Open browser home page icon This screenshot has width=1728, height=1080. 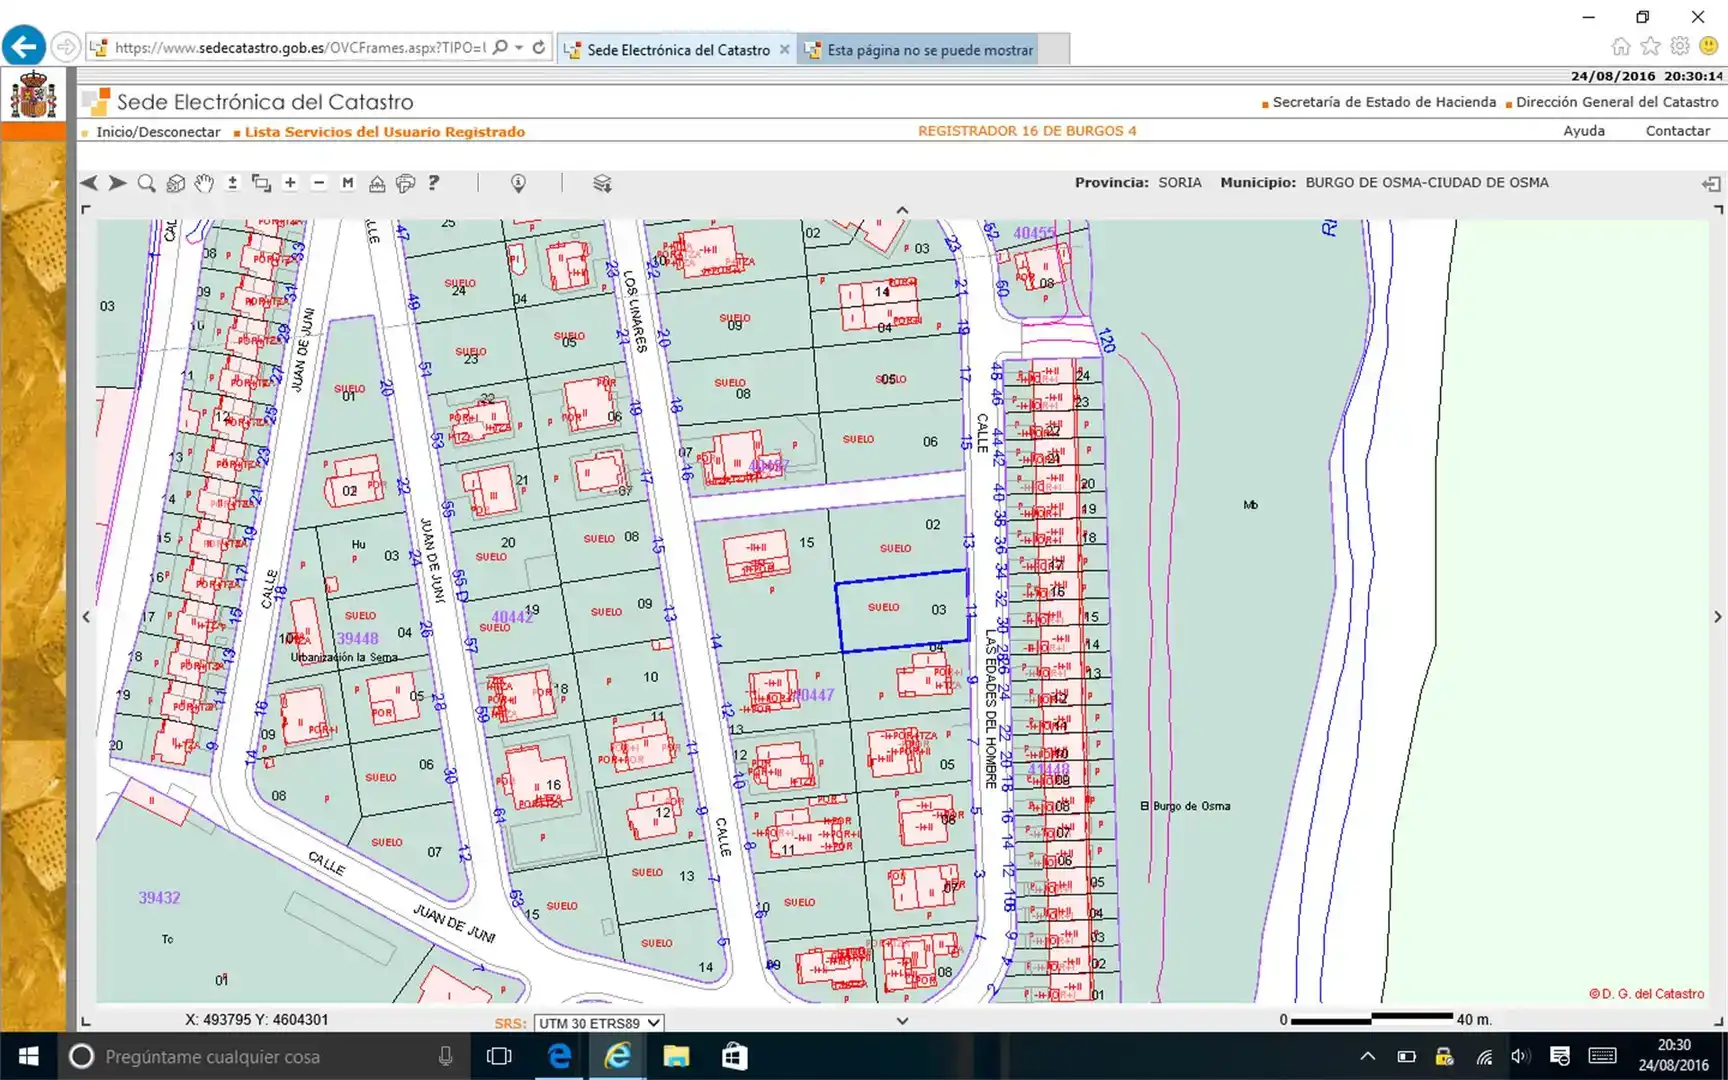(x=1621, y=46)
